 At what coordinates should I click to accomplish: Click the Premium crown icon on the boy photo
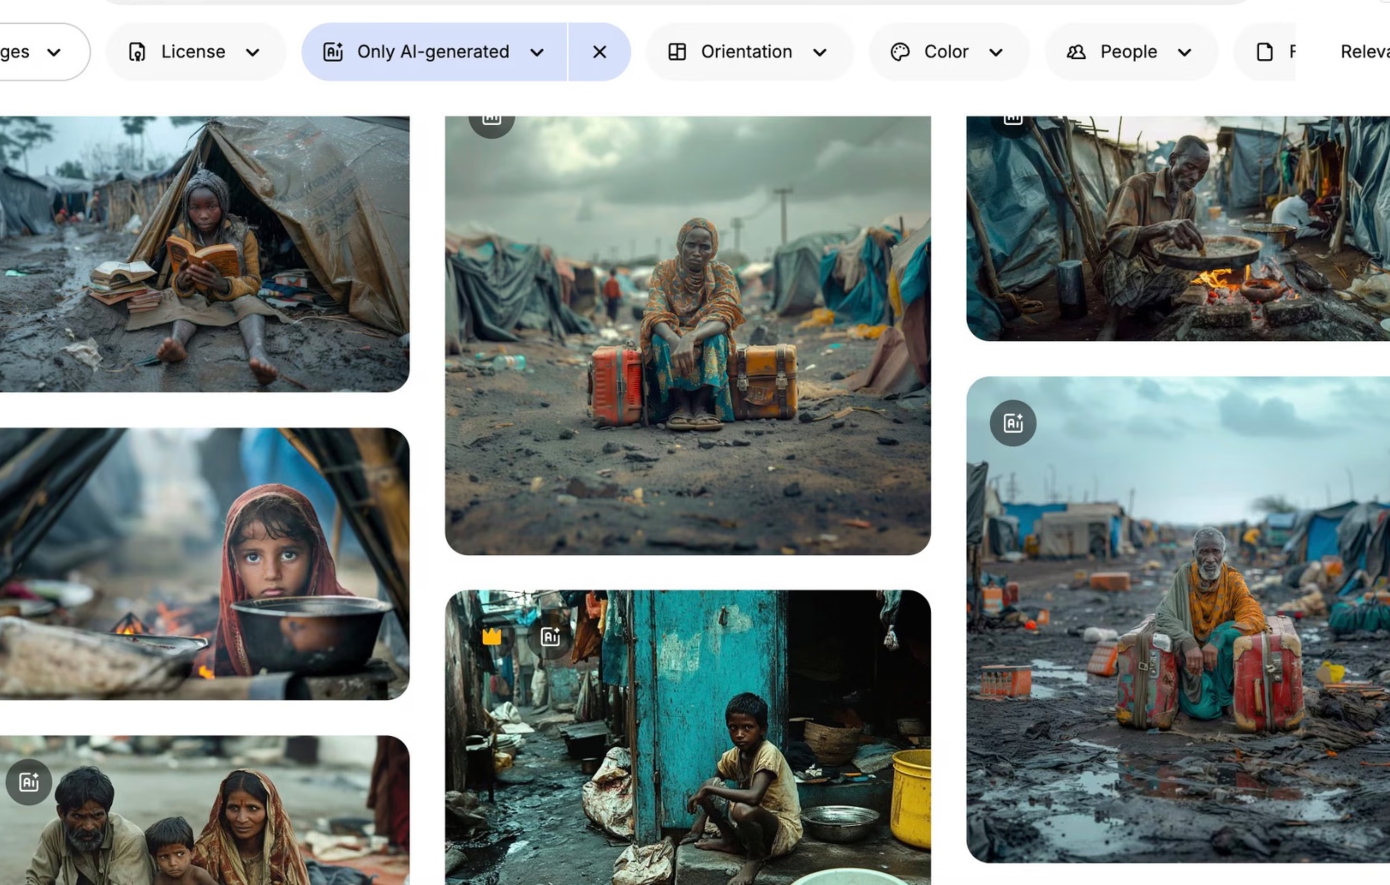[x=491, y=637]
